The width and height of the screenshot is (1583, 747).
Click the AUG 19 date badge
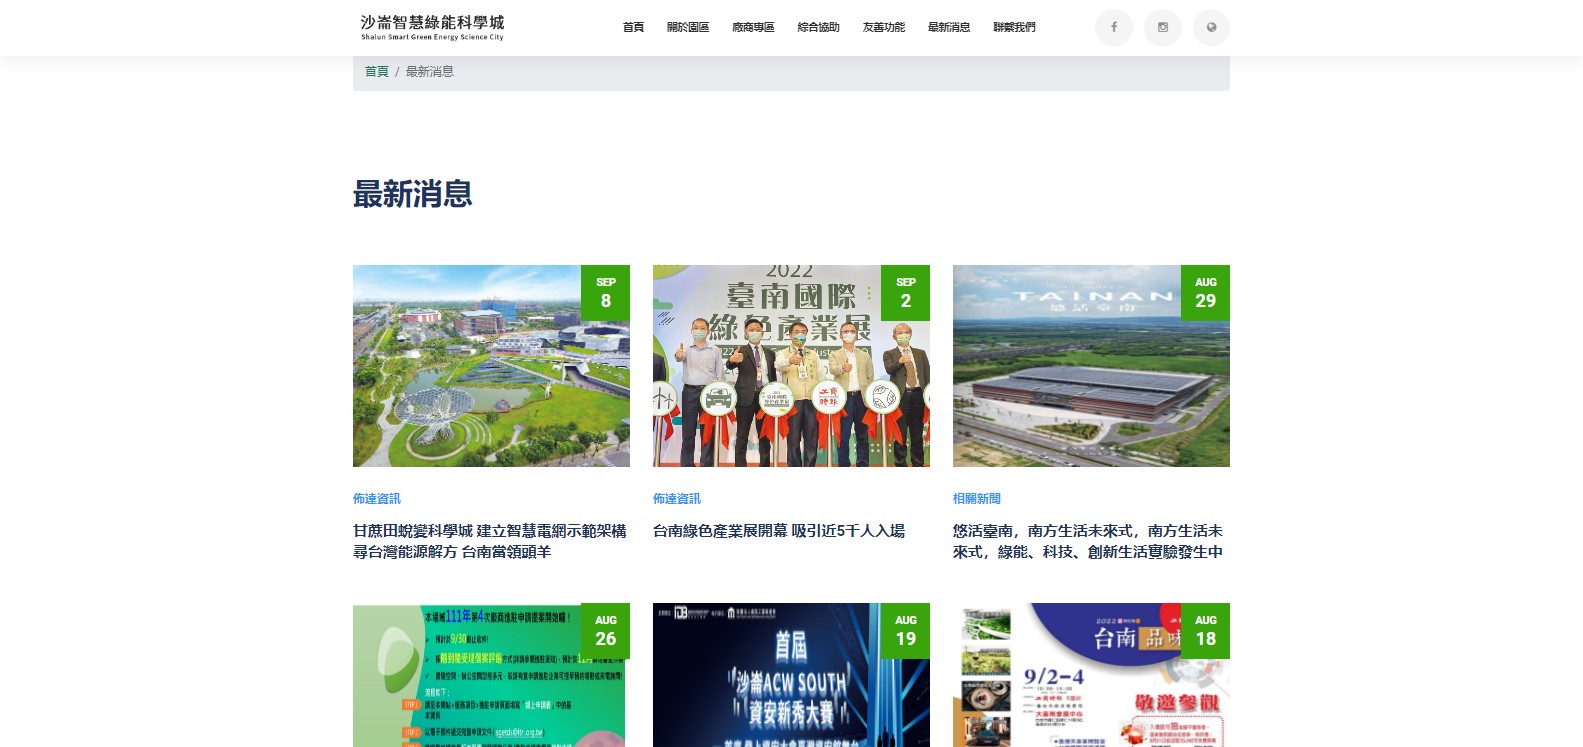tap(905, 631)
